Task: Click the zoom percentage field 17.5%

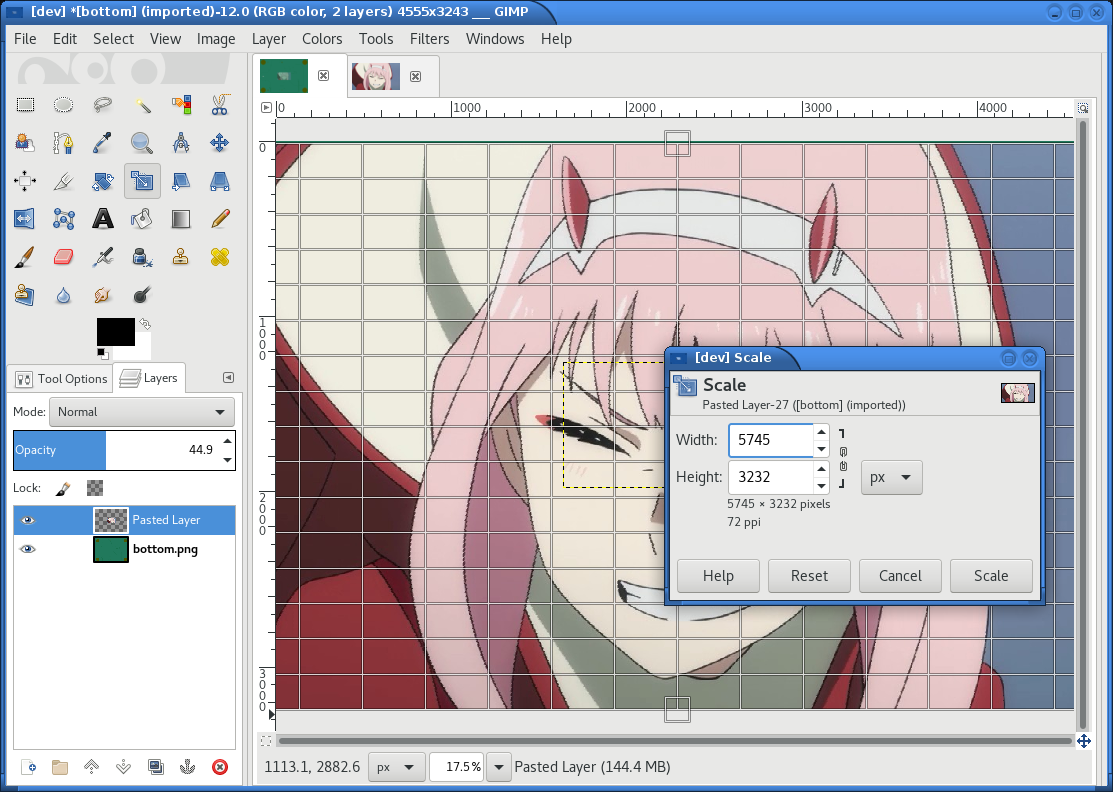Action: [x=456, y=767]
